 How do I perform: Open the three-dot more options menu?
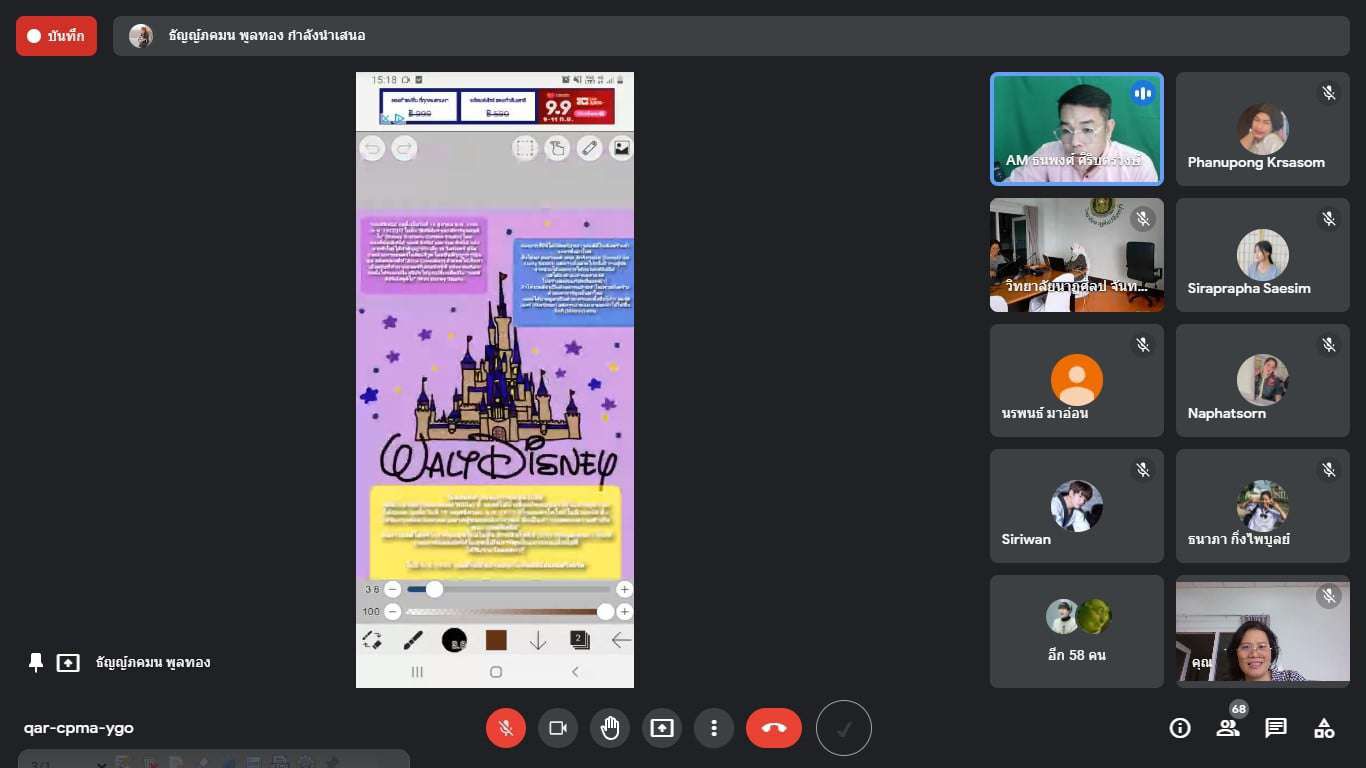[x=714, y=728]
